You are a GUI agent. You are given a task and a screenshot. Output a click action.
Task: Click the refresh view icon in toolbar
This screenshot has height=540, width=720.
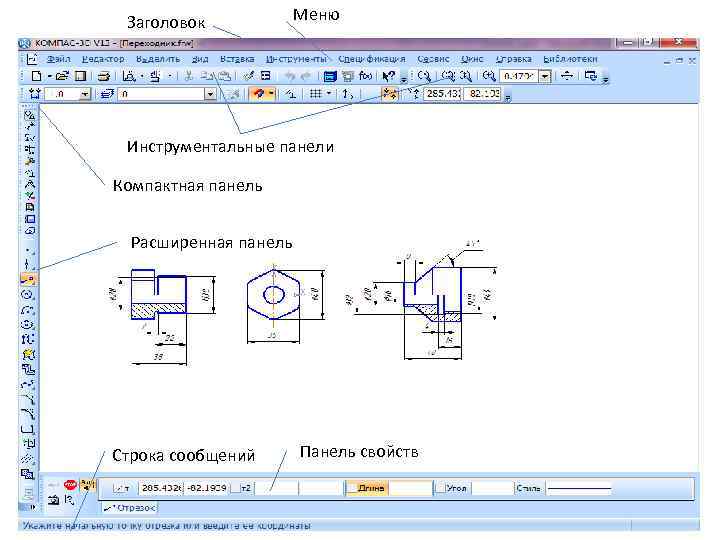click(591, 76)
